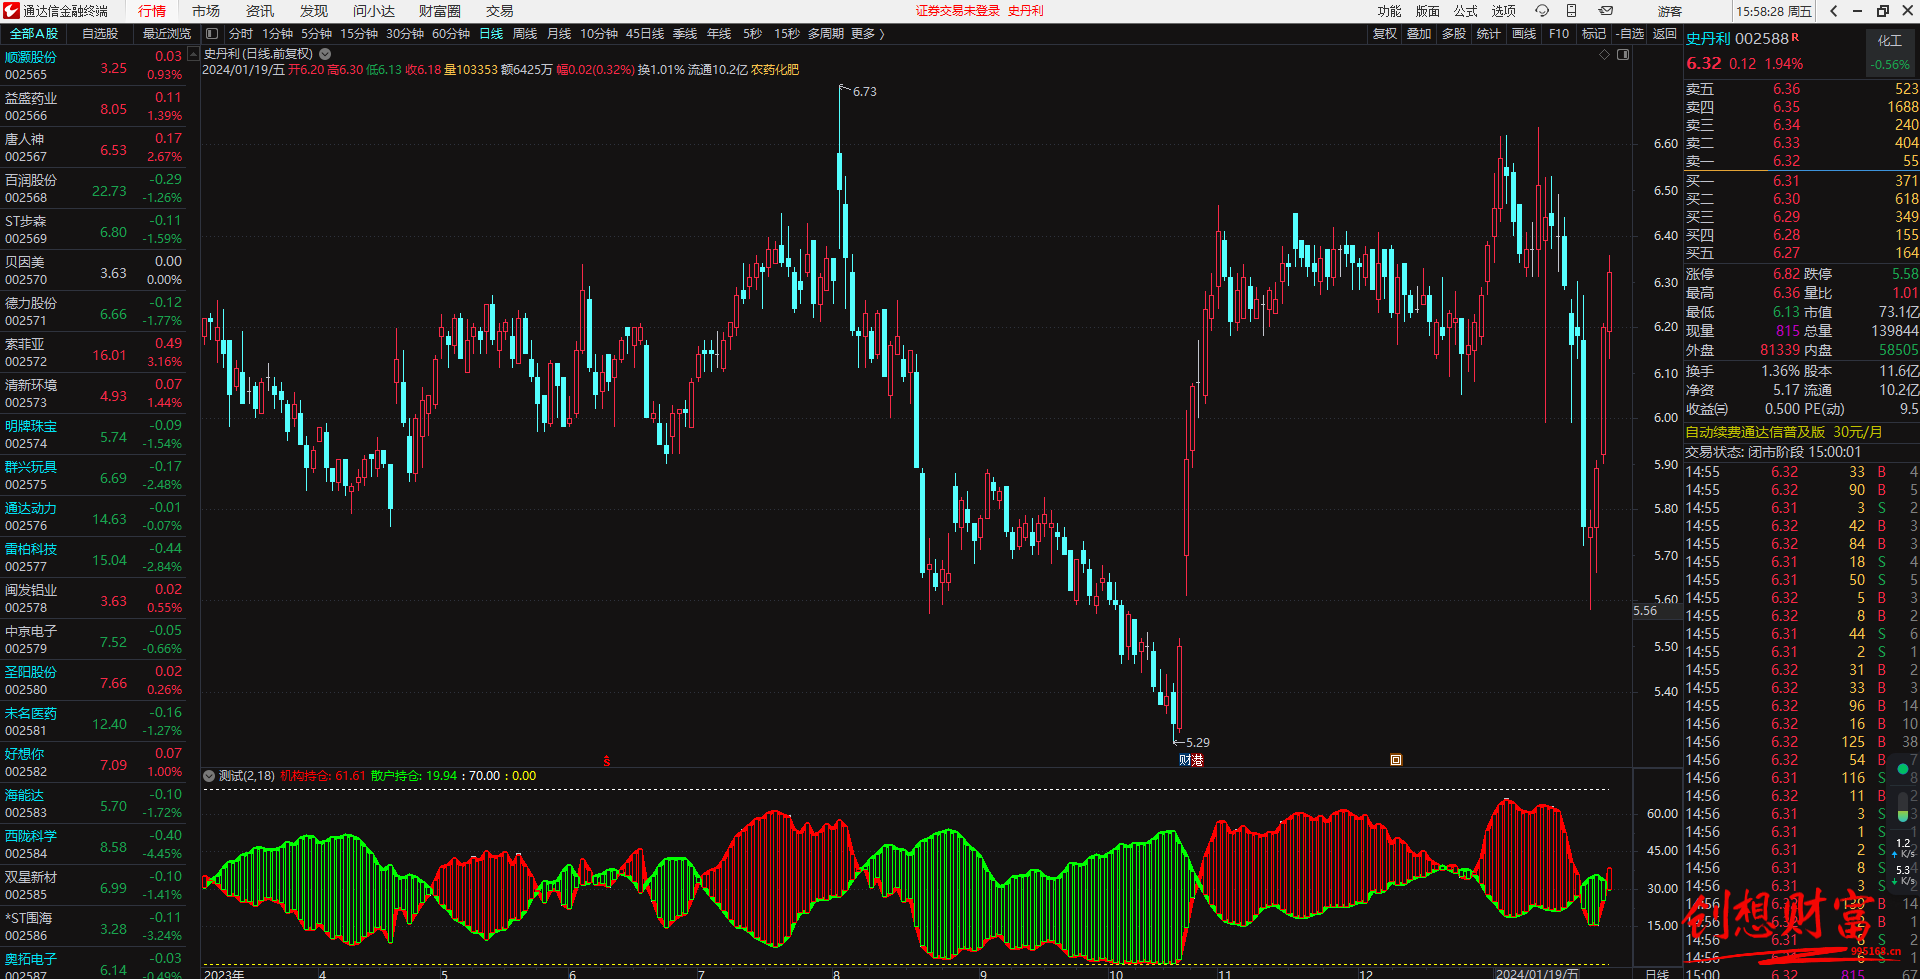Expand the 史丹利 chart settings dropdown

[x=325, y=54]
